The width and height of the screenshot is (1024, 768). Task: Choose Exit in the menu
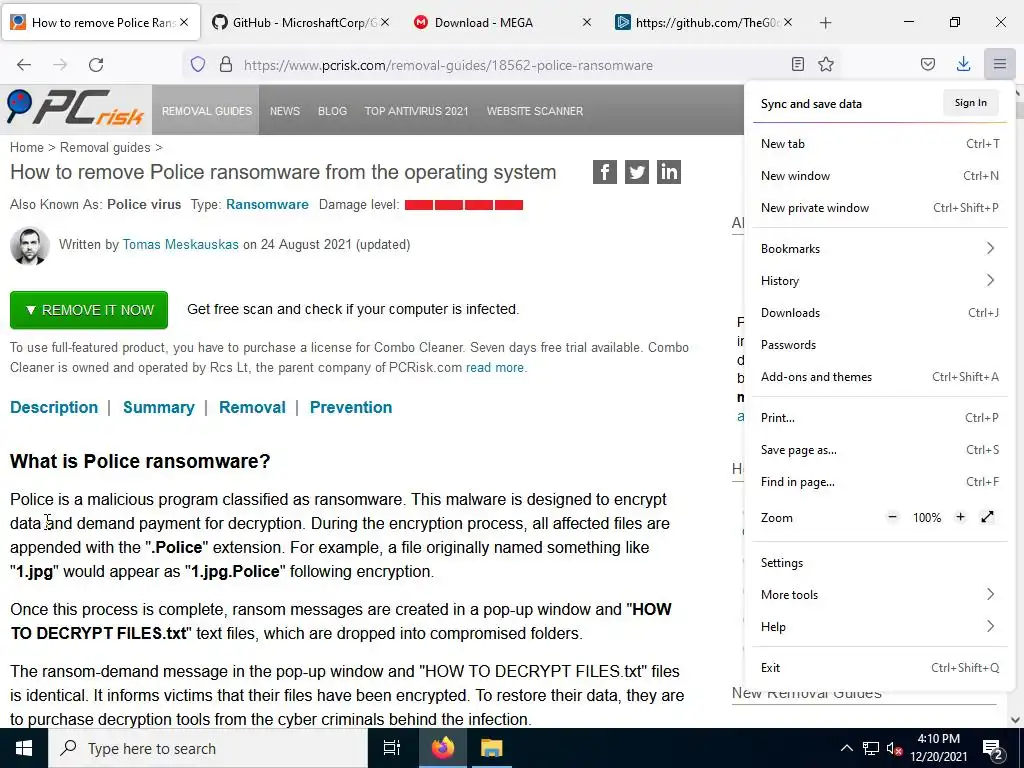(879, 667)
